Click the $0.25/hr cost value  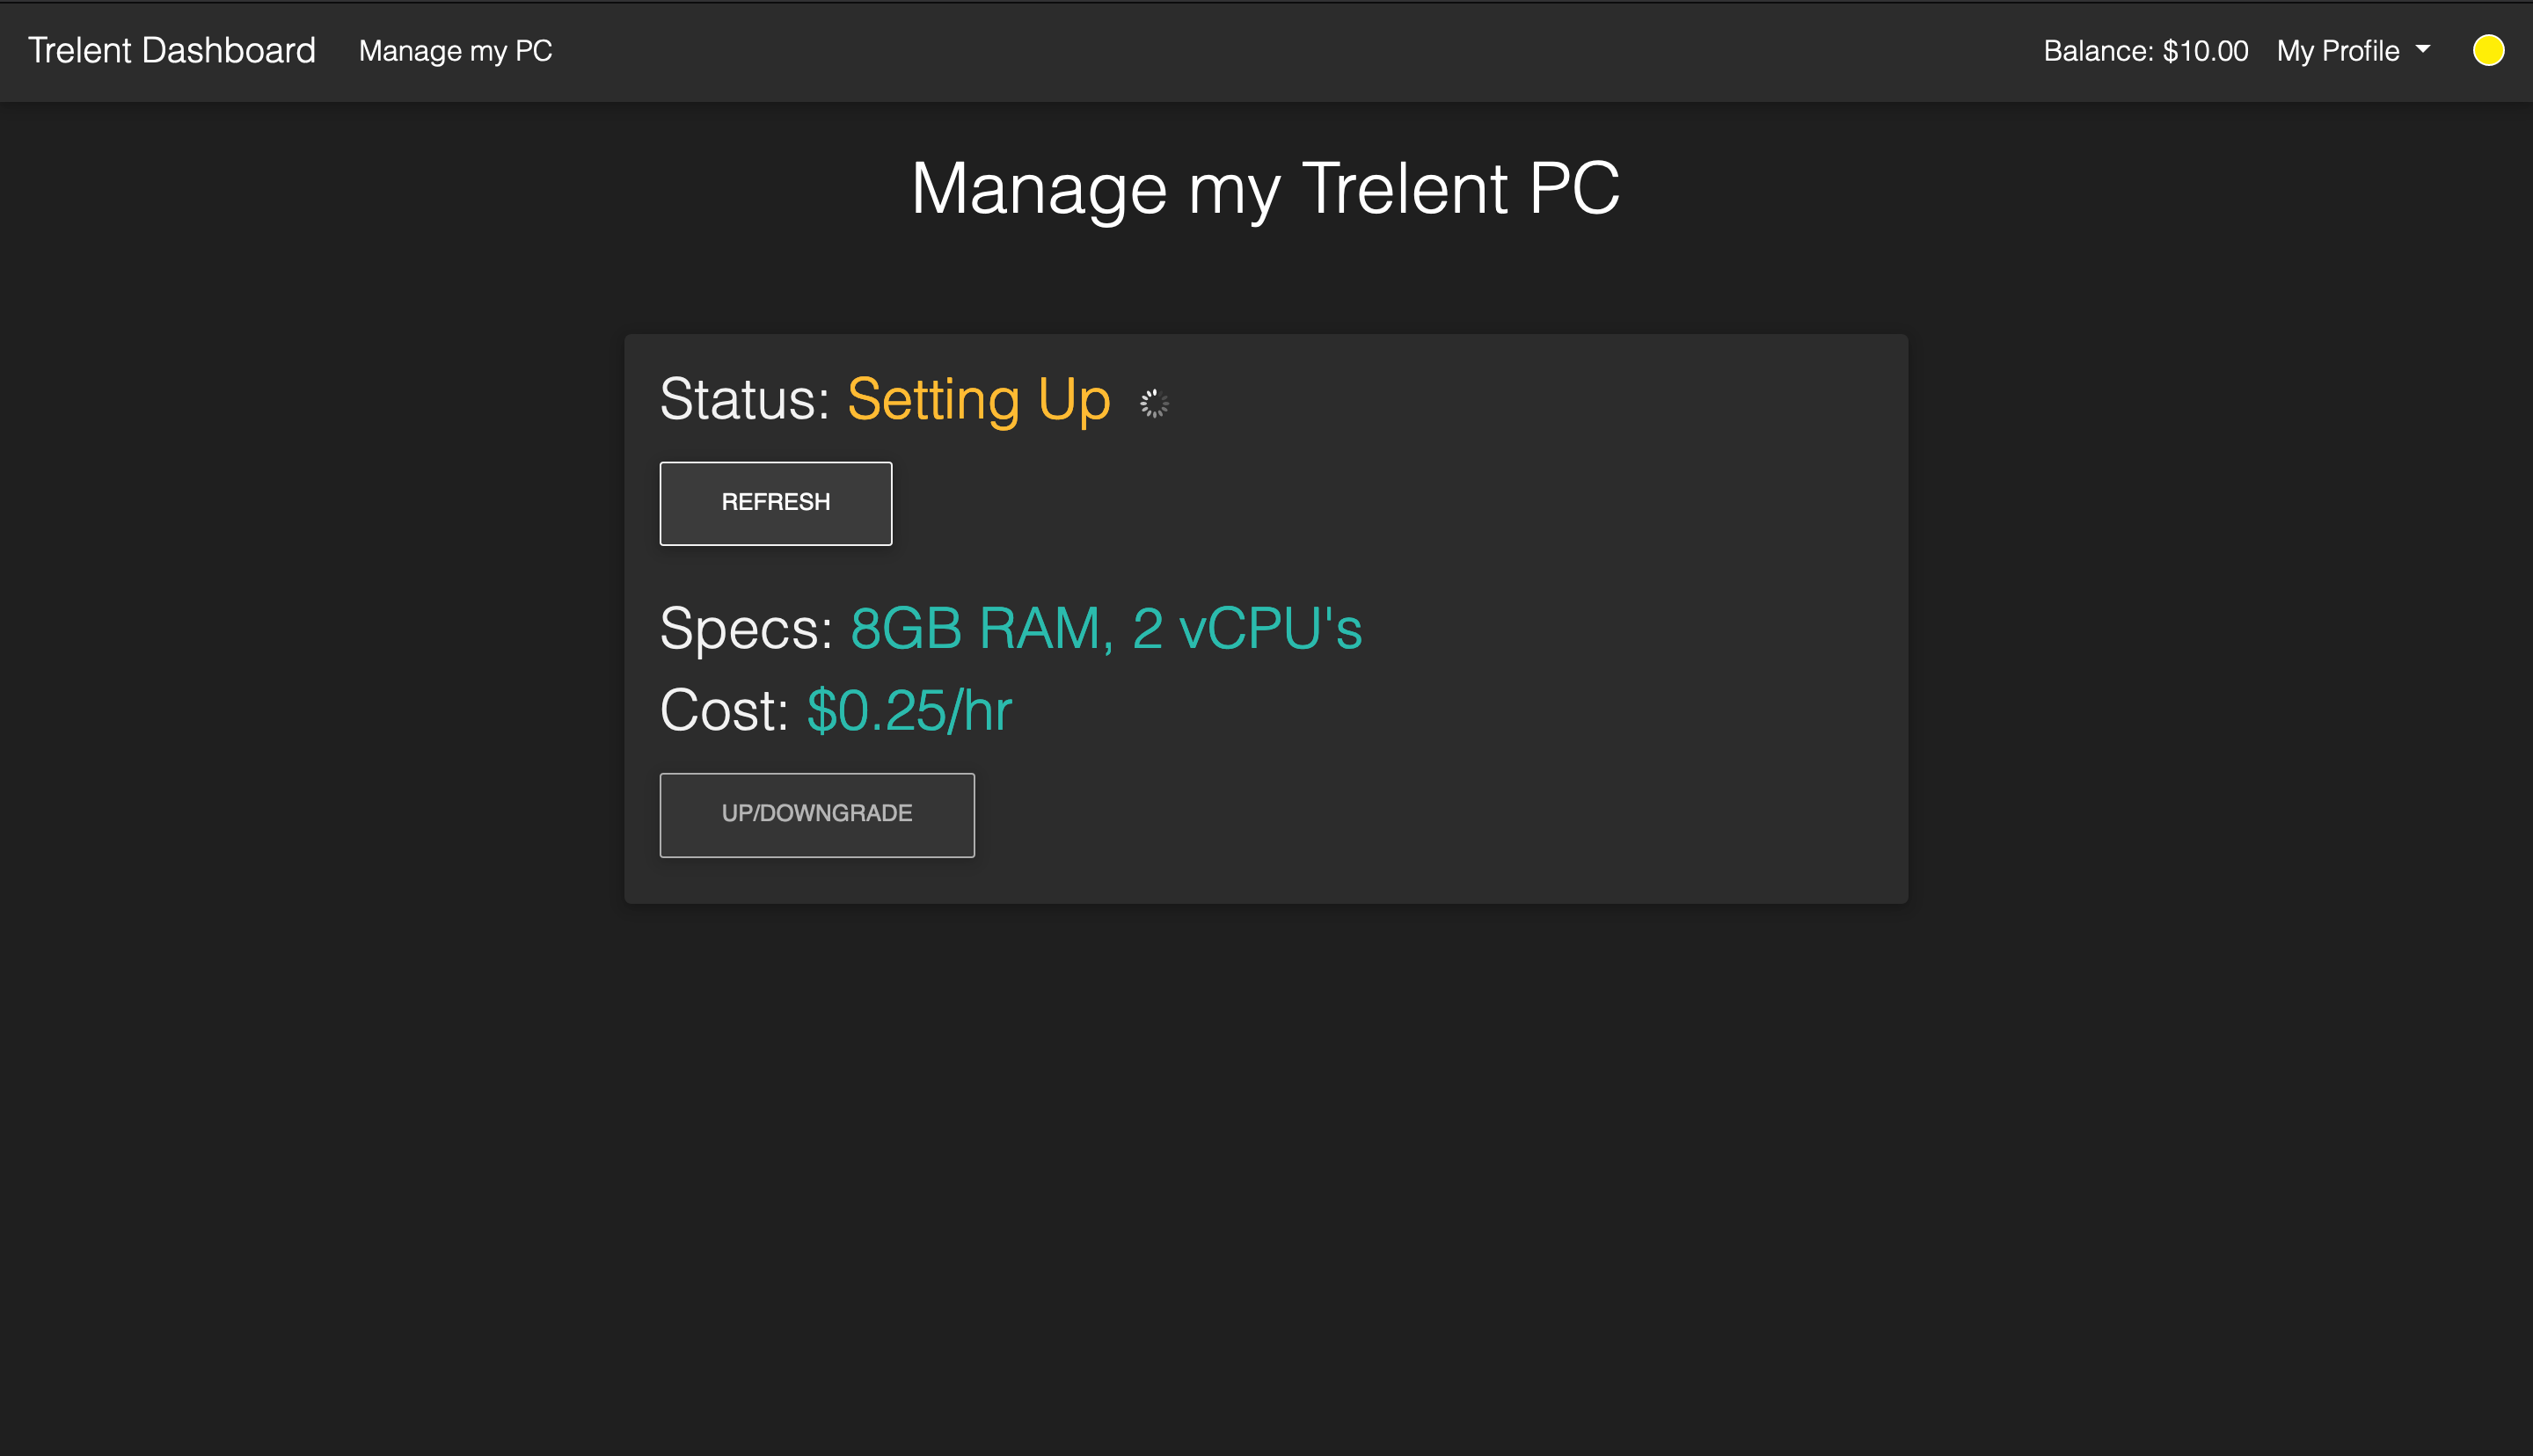(x=909, y=711)
